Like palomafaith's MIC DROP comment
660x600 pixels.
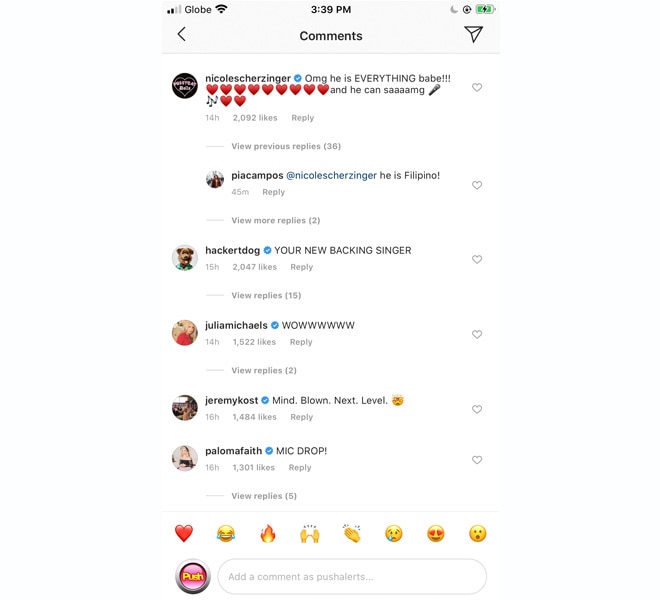click(477, 460)
